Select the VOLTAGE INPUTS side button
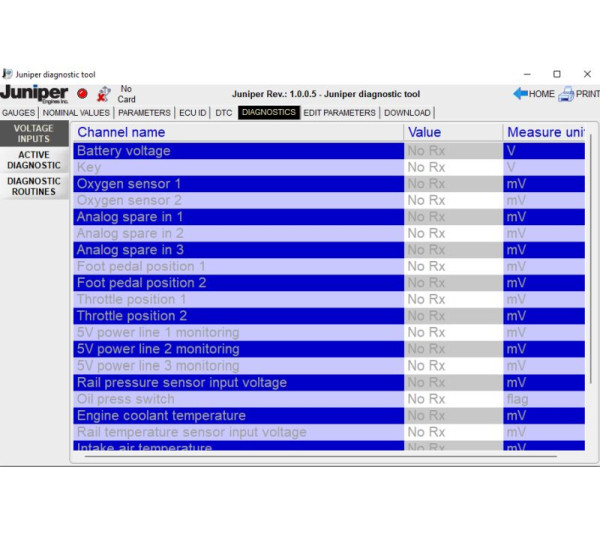 coord(34,134)
